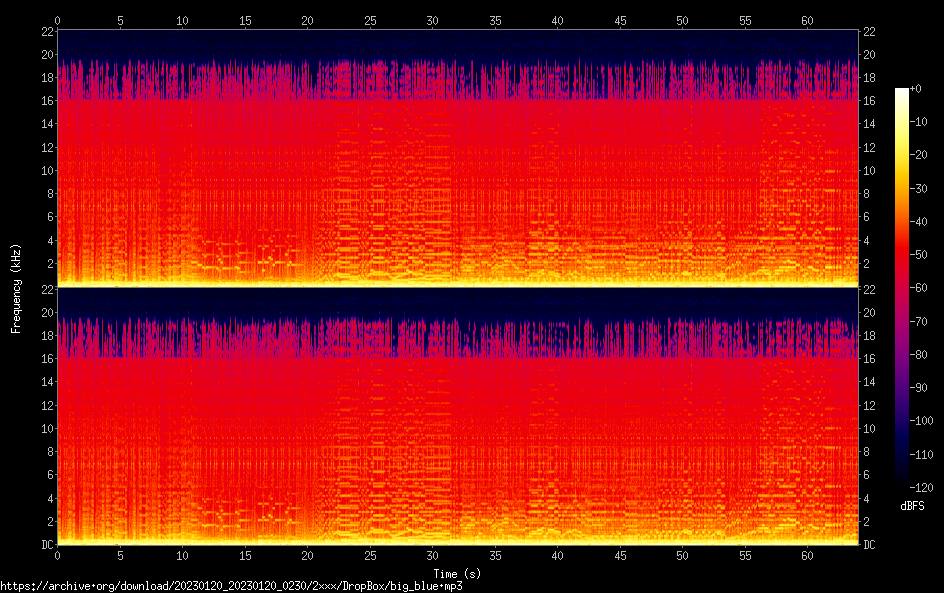Click the topmost '22' label on left axis
The width and height of the screenshot is (944, 593).
(45, 31)
